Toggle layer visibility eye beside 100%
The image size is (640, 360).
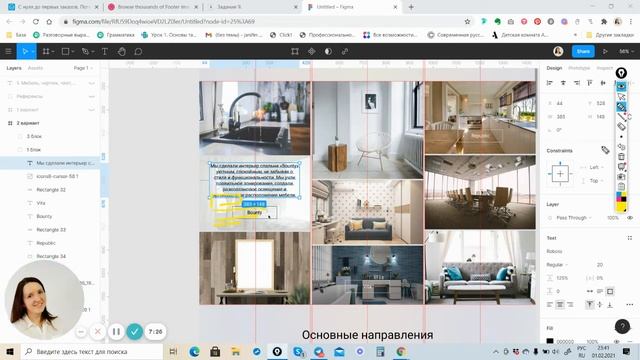630,218
